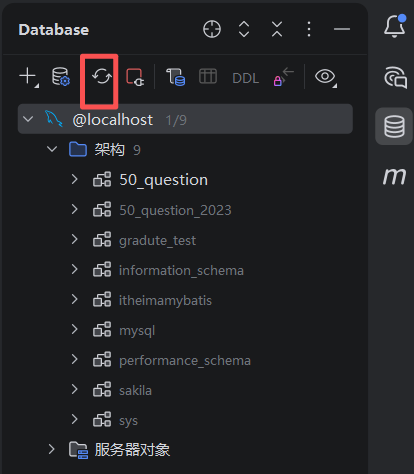Expand the 服务器对象 folder
Image resolution: width=414 pixels, height=474 pixels.
[x=52, y=449]
